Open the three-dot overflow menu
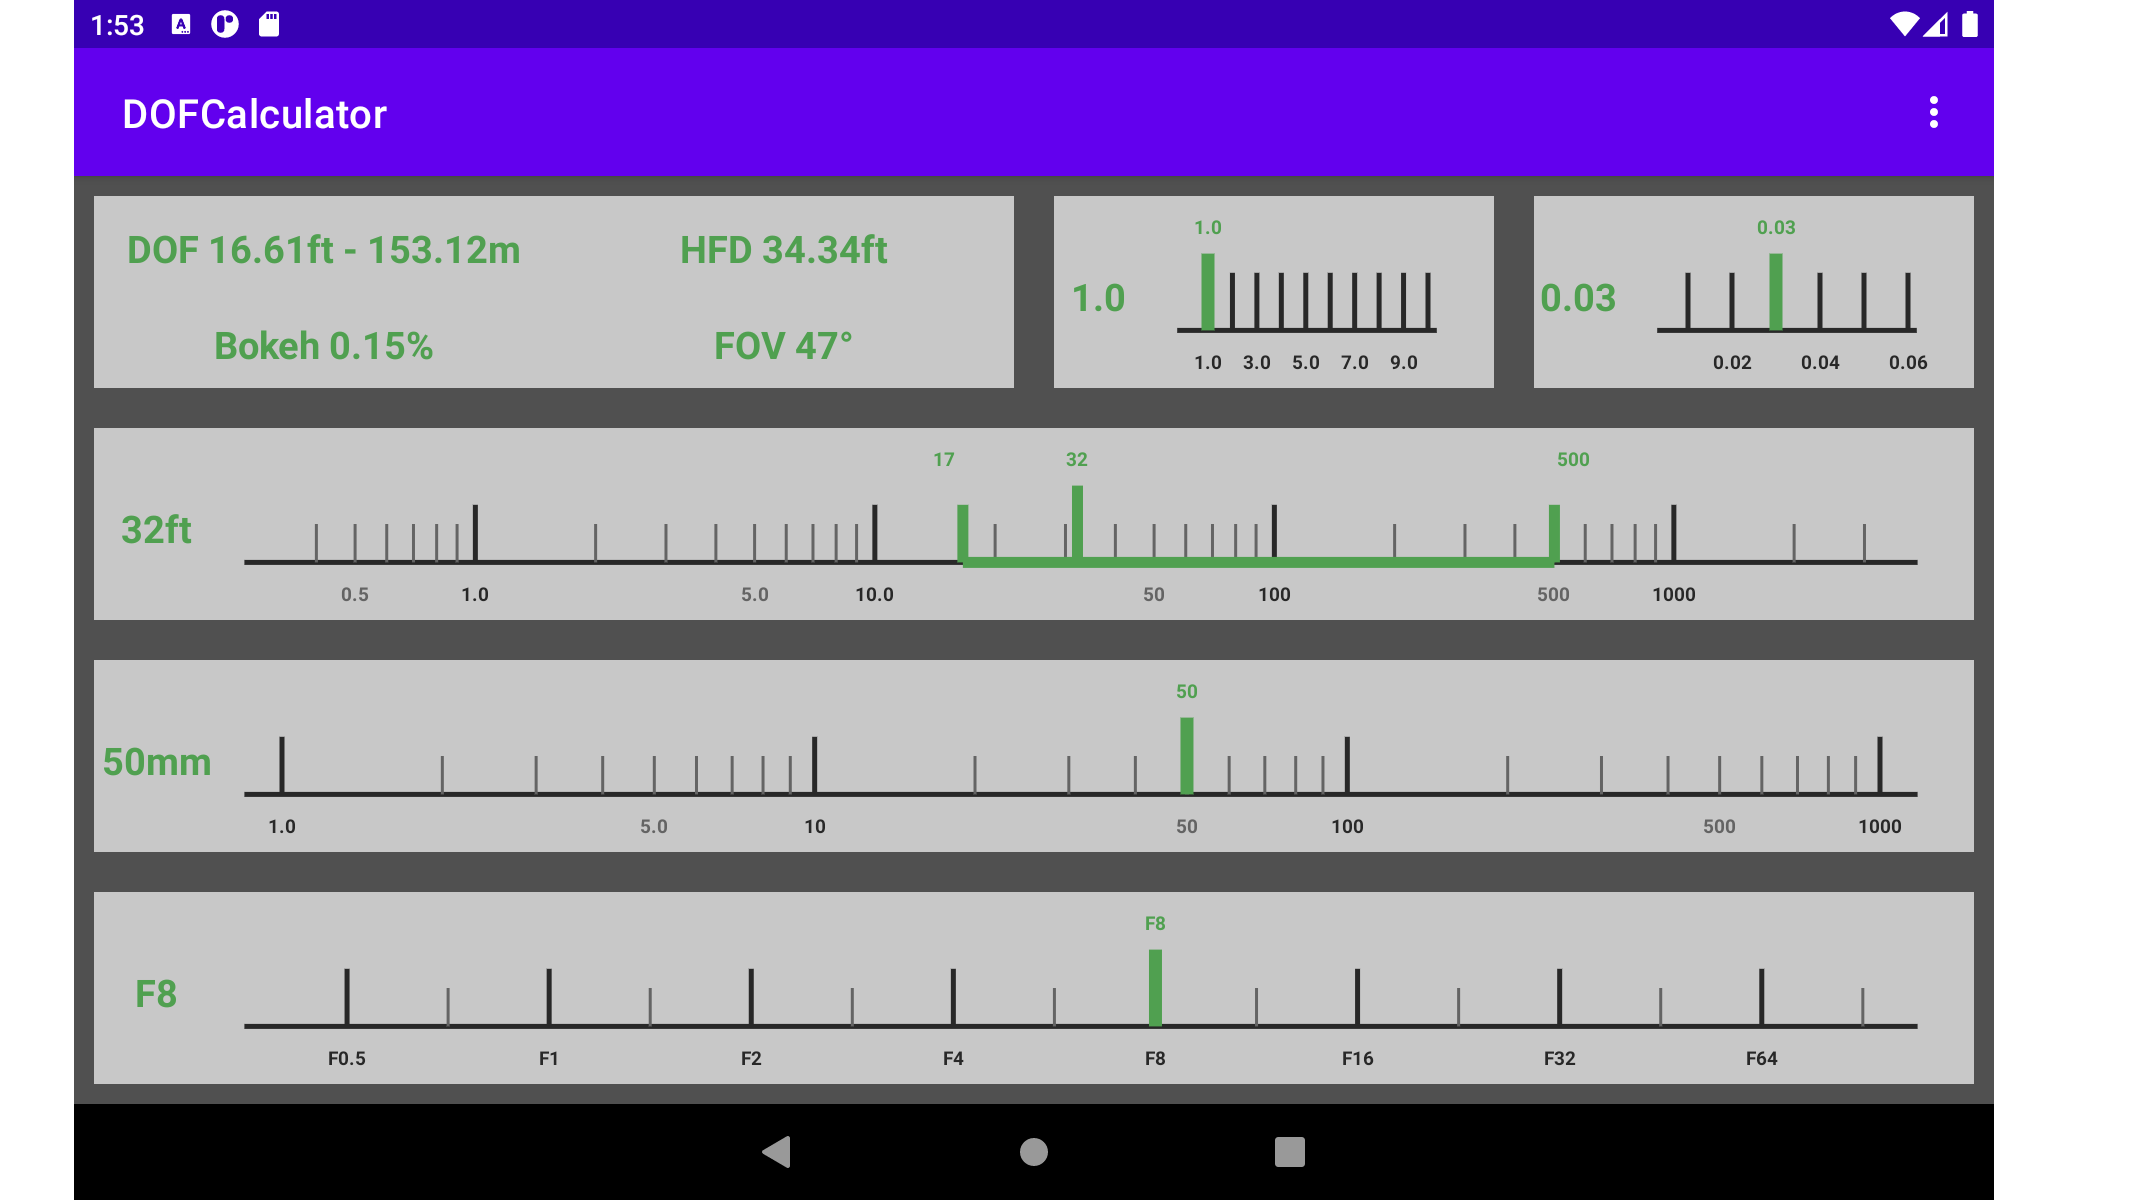The width and height of the screenshot is (2133, 1200). click(1933, 113)
